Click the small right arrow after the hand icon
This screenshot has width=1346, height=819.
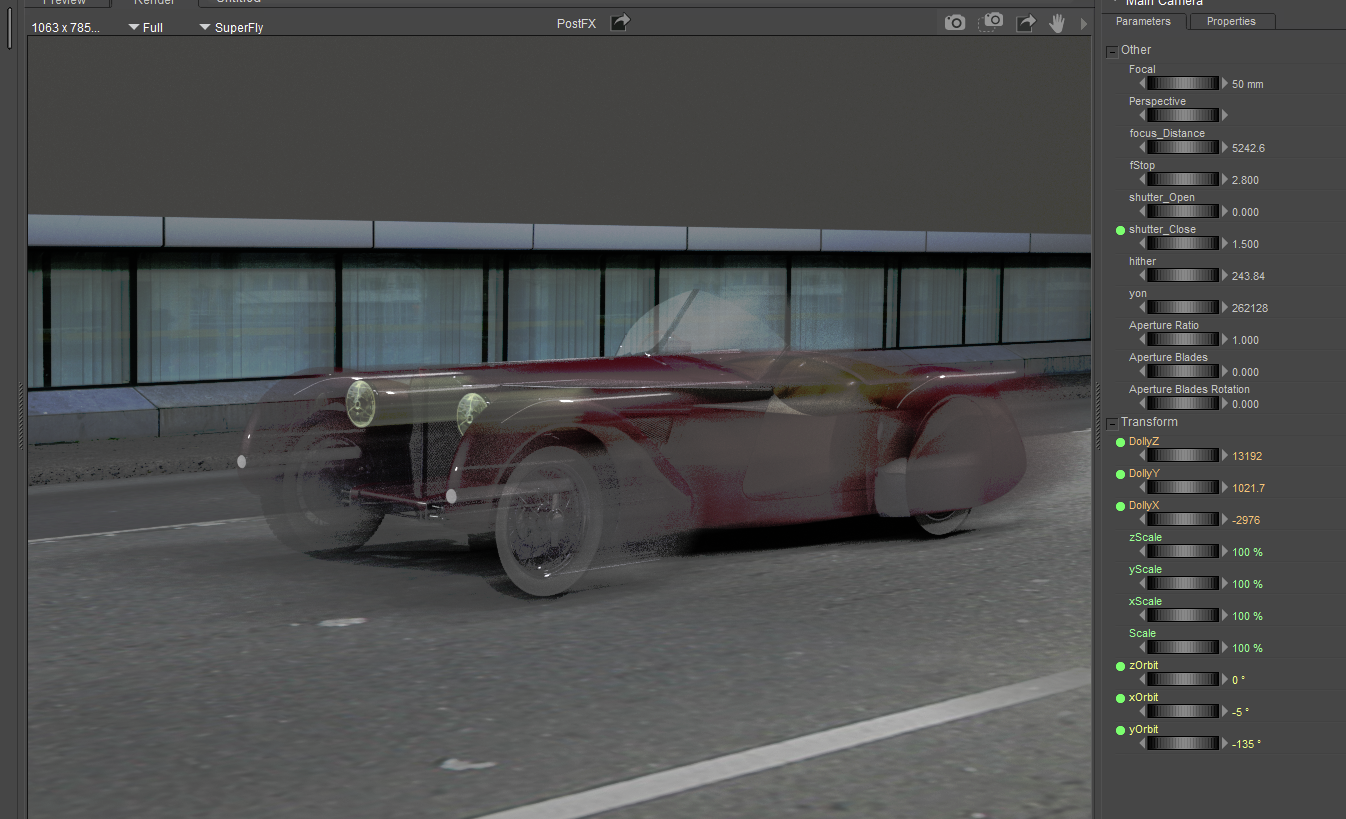click(1083, 23)
